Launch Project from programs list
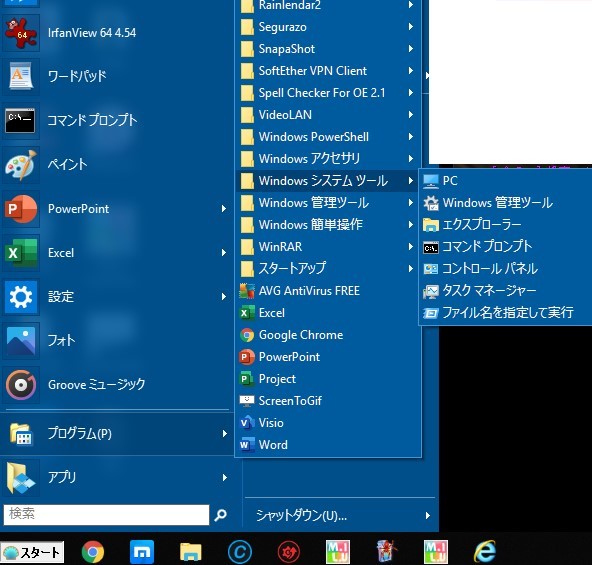This screenshot has height=565, width=592. click(328, 379)
